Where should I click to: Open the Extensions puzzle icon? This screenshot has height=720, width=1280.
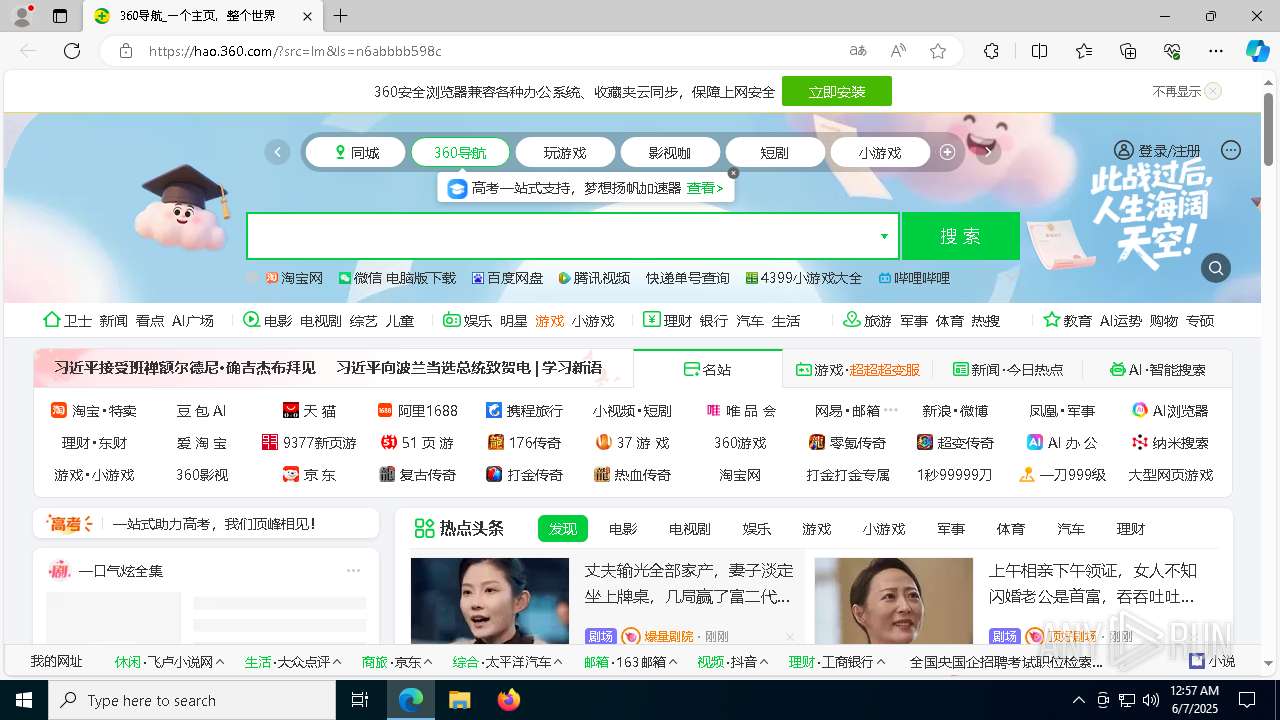(991, 51)
